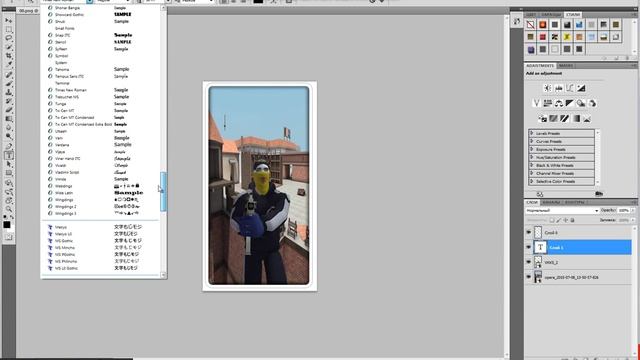This screenshot has width=640, height=360.
Task: Select the Healing Brush tool
Action: 9,75
